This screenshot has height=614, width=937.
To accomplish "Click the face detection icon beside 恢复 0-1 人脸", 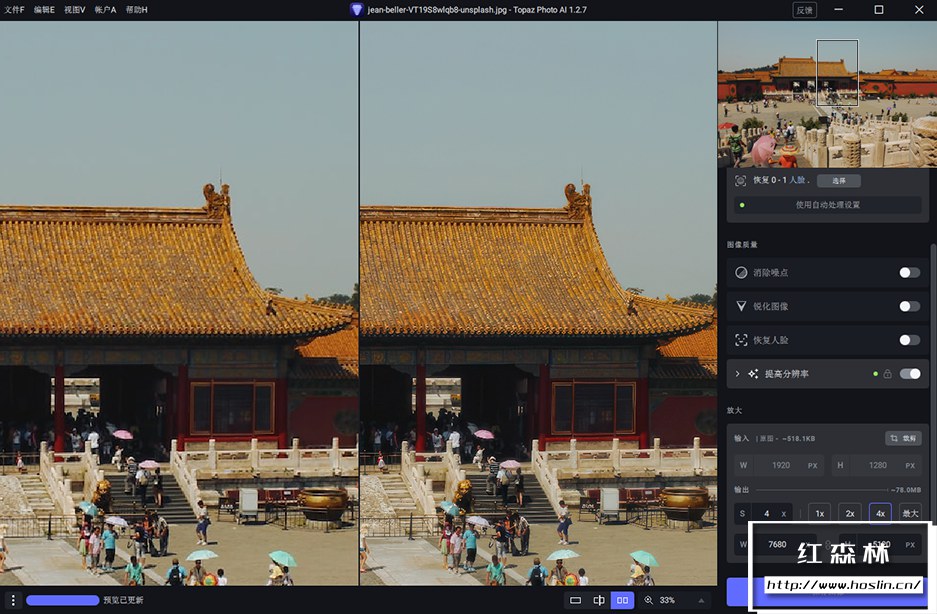I will [740, 181].
